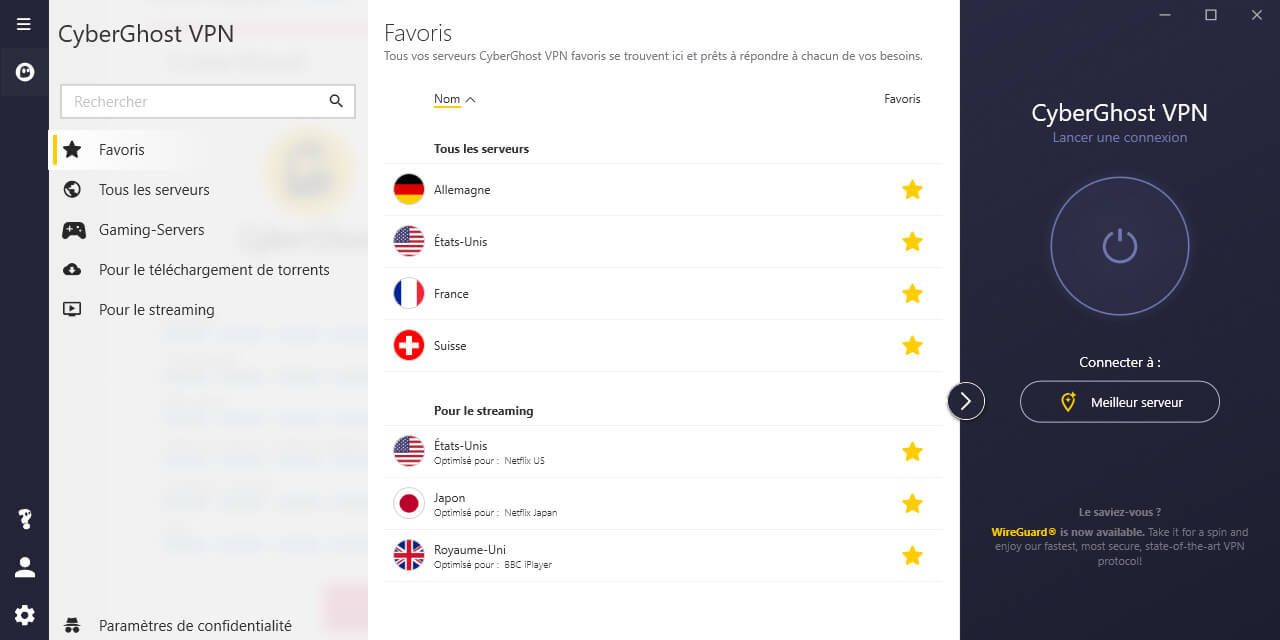Image resolution: width=1280 pixels, height=640 pixels.
Task: Unfavorite the Allemagne server star
Action: pos(912,189)
